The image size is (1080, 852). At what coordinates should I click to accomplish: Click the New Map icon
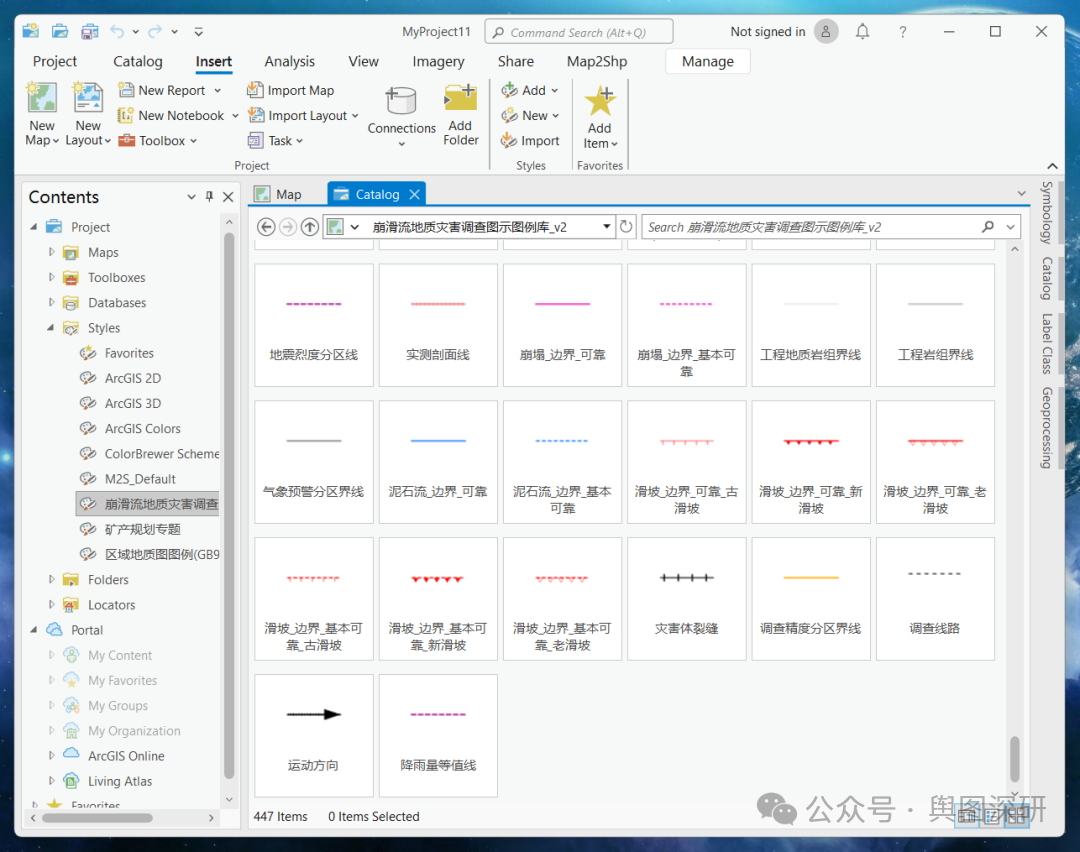[42, 98]
